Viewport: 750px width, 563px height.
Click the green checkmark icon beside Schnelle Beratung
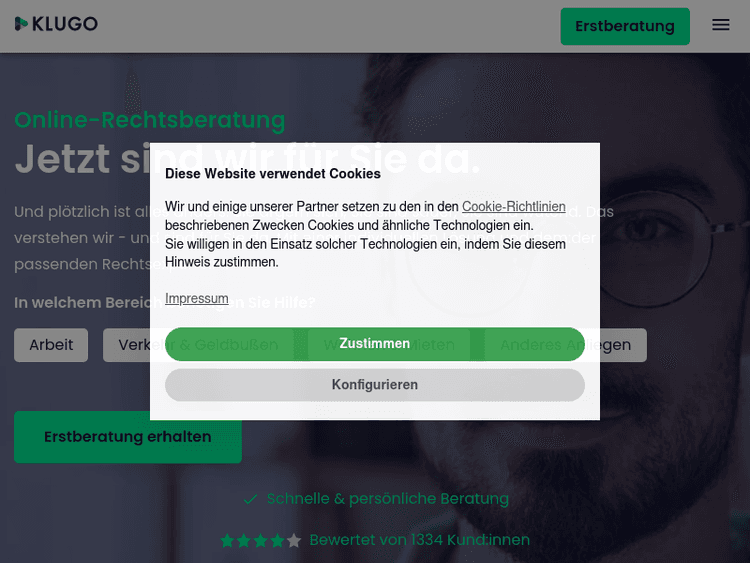(x=250, y=499)
